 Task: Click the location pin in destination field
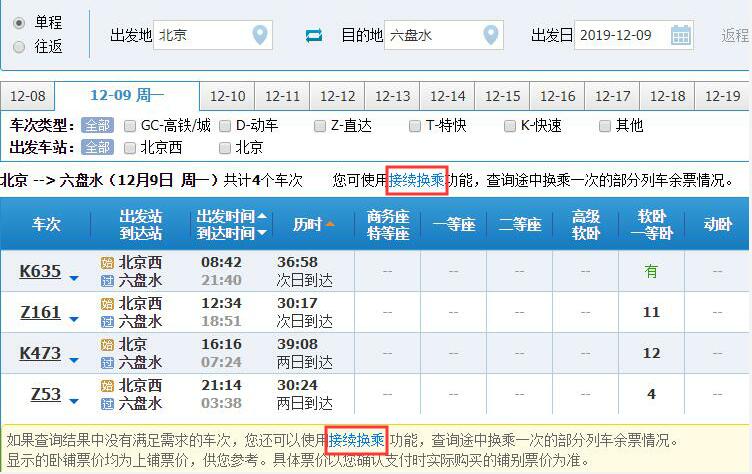(491, 35)
